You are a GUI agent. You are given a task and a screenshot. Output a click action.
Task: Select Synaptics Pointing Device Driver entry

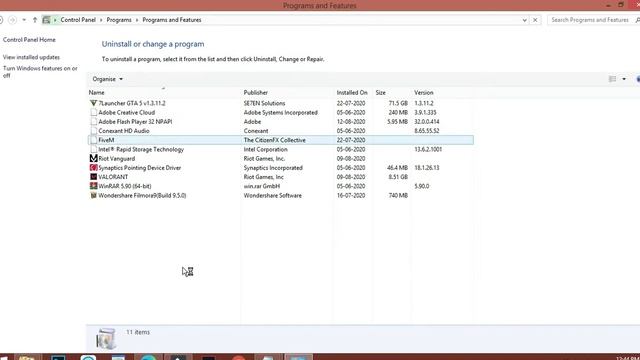pyautogui.click(x=140, y=168)
